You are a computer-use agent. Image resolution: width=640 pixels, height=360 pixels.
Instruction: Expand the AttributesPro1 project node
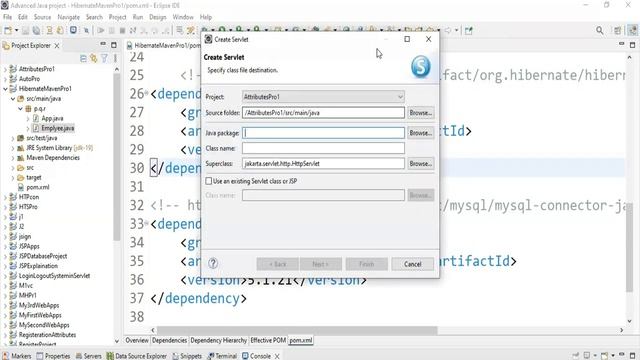(x=5, y=69)
